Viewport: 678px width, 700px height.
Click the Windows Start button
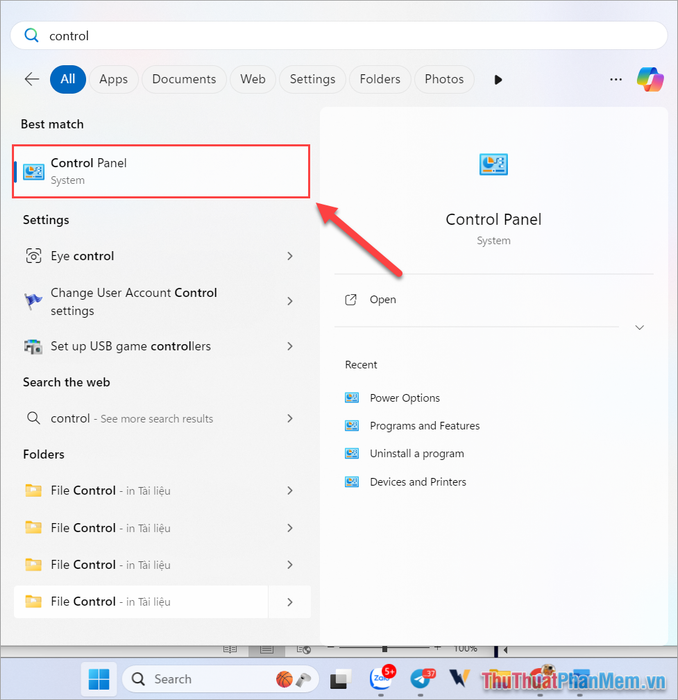click(x=99, y=680)
